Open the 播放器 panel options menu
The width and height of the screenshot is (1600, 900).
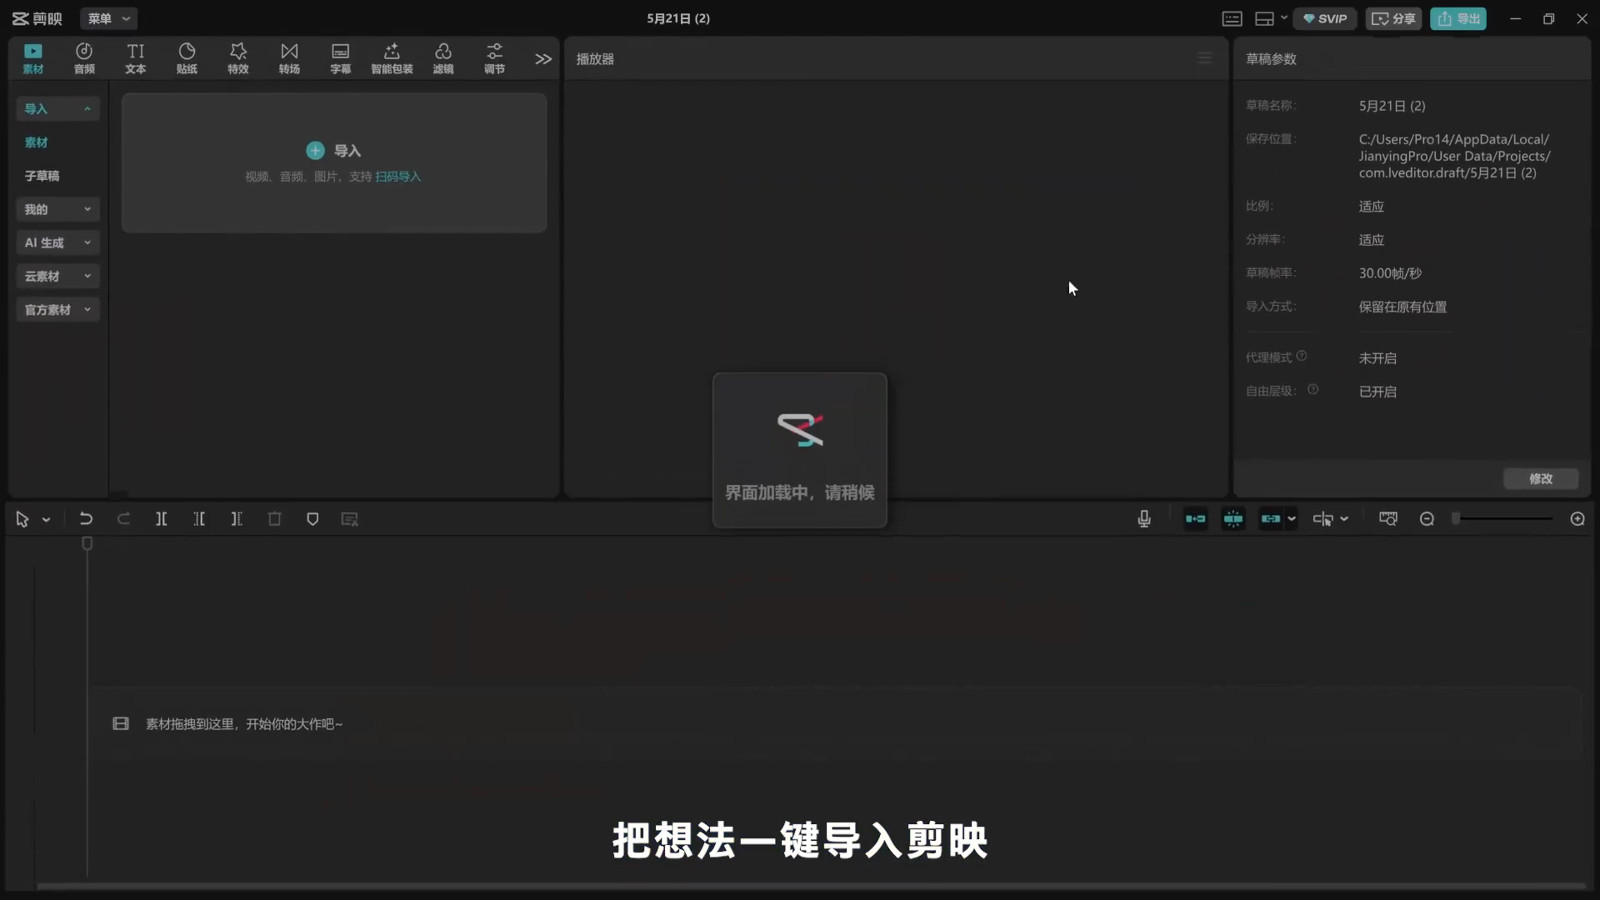pos(1205,59)
